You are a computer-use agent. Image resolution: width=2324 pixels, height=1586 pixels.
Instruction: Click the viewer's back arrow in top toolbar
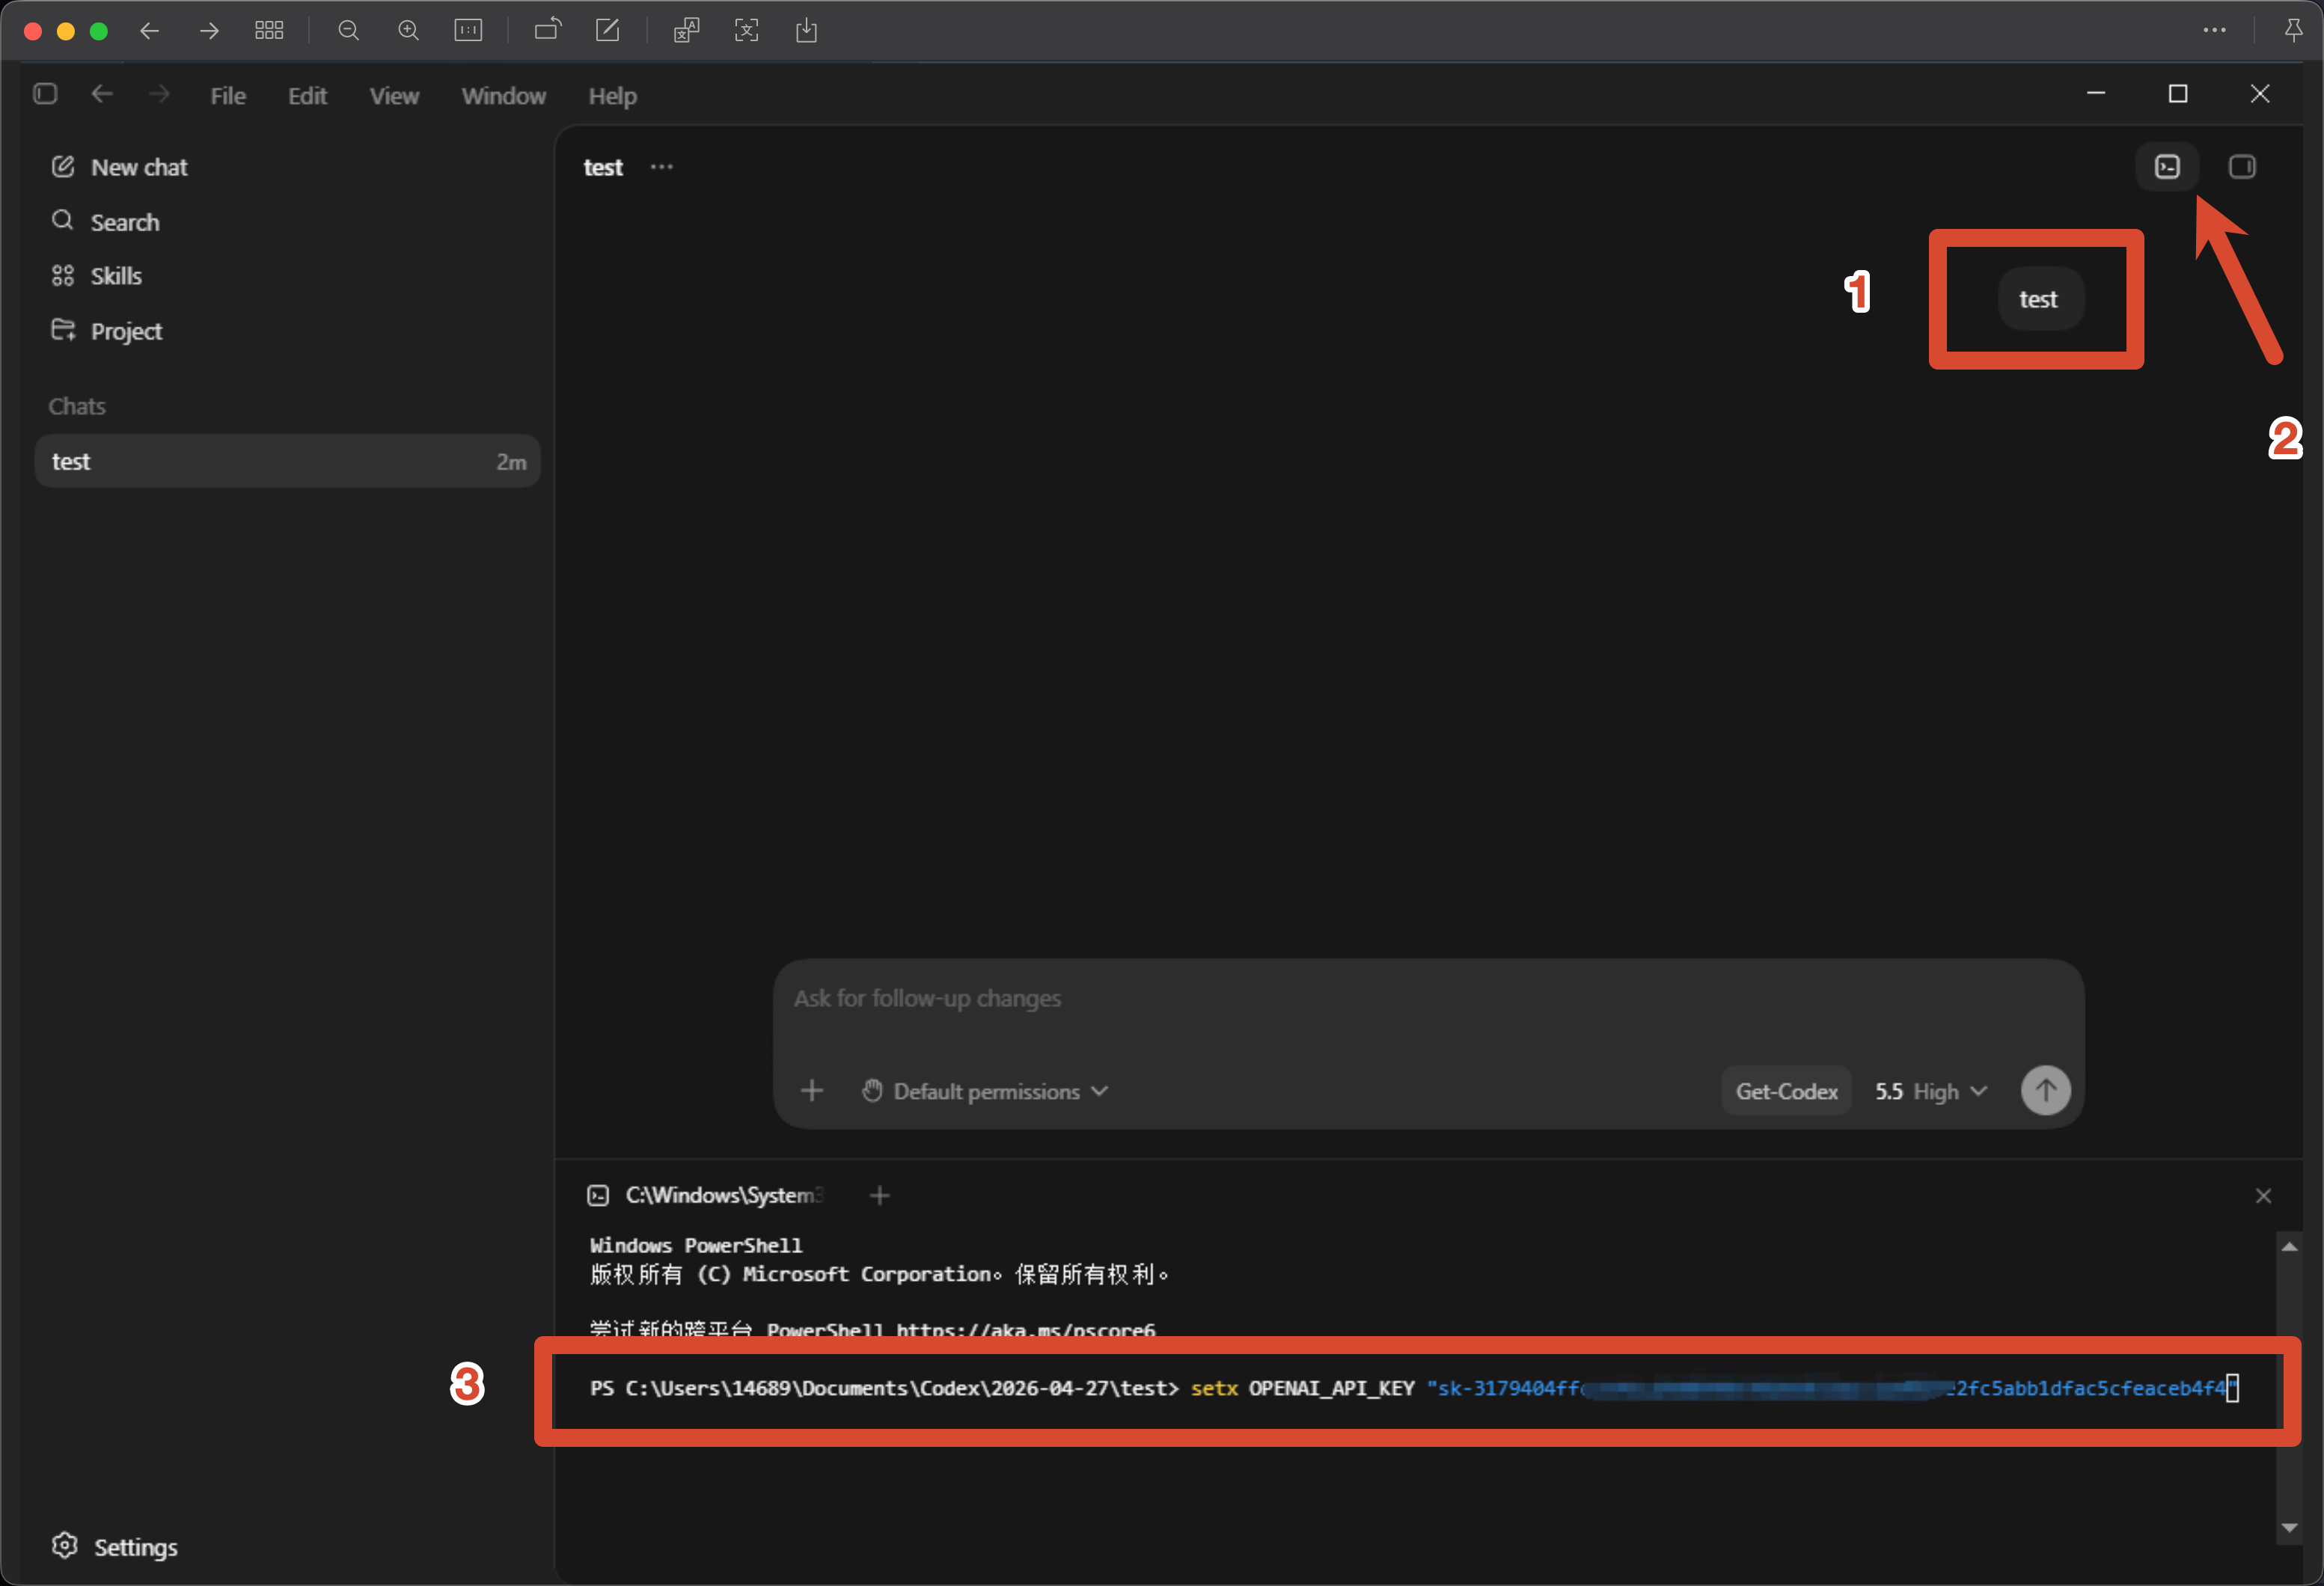point(149,31)
